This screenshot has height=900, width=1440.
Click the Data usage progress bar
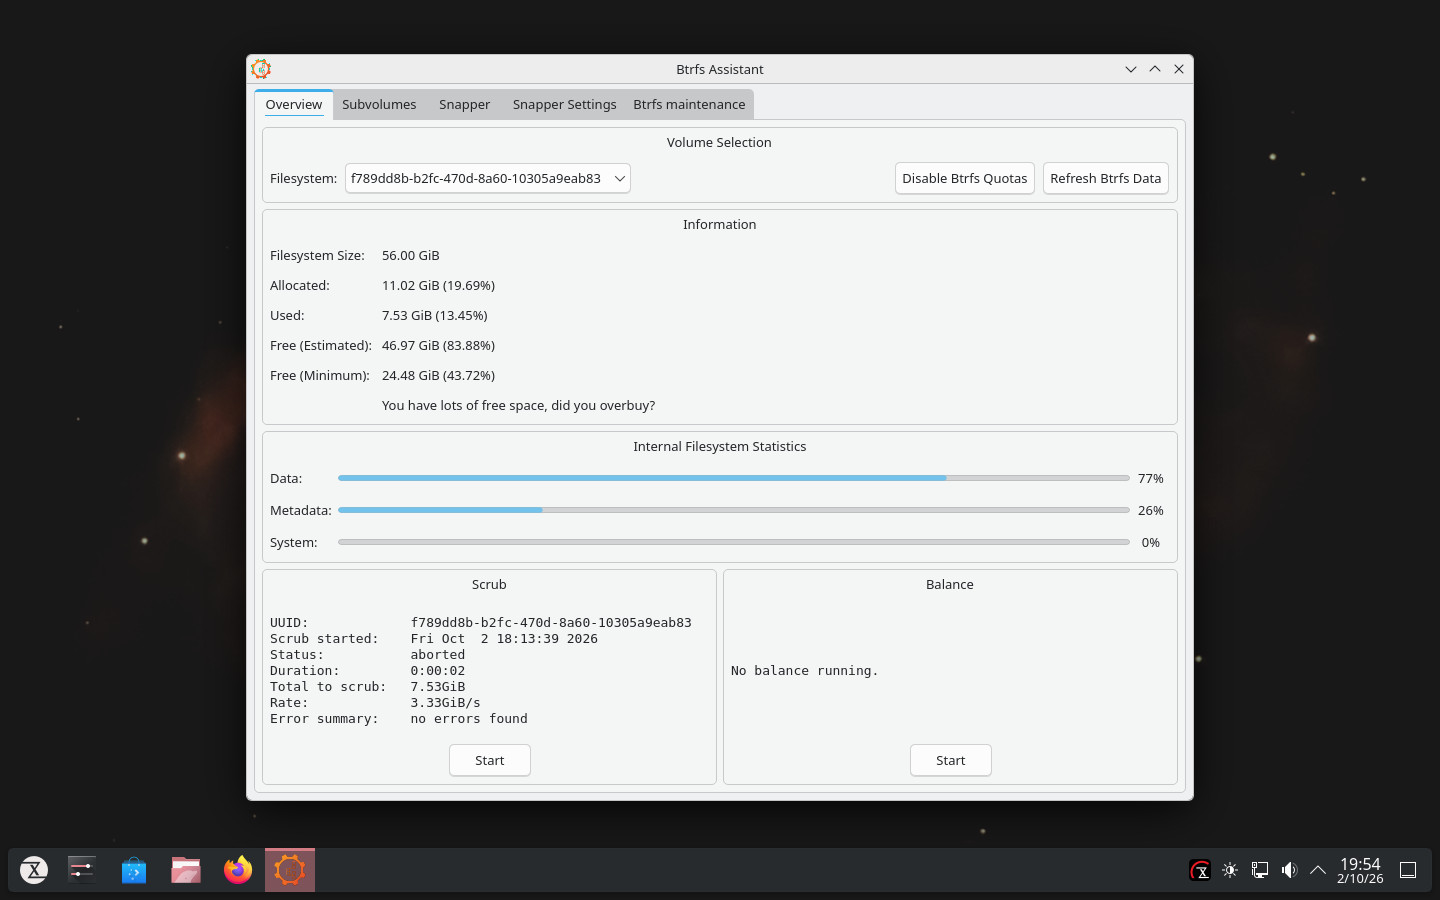pos(734,478)
